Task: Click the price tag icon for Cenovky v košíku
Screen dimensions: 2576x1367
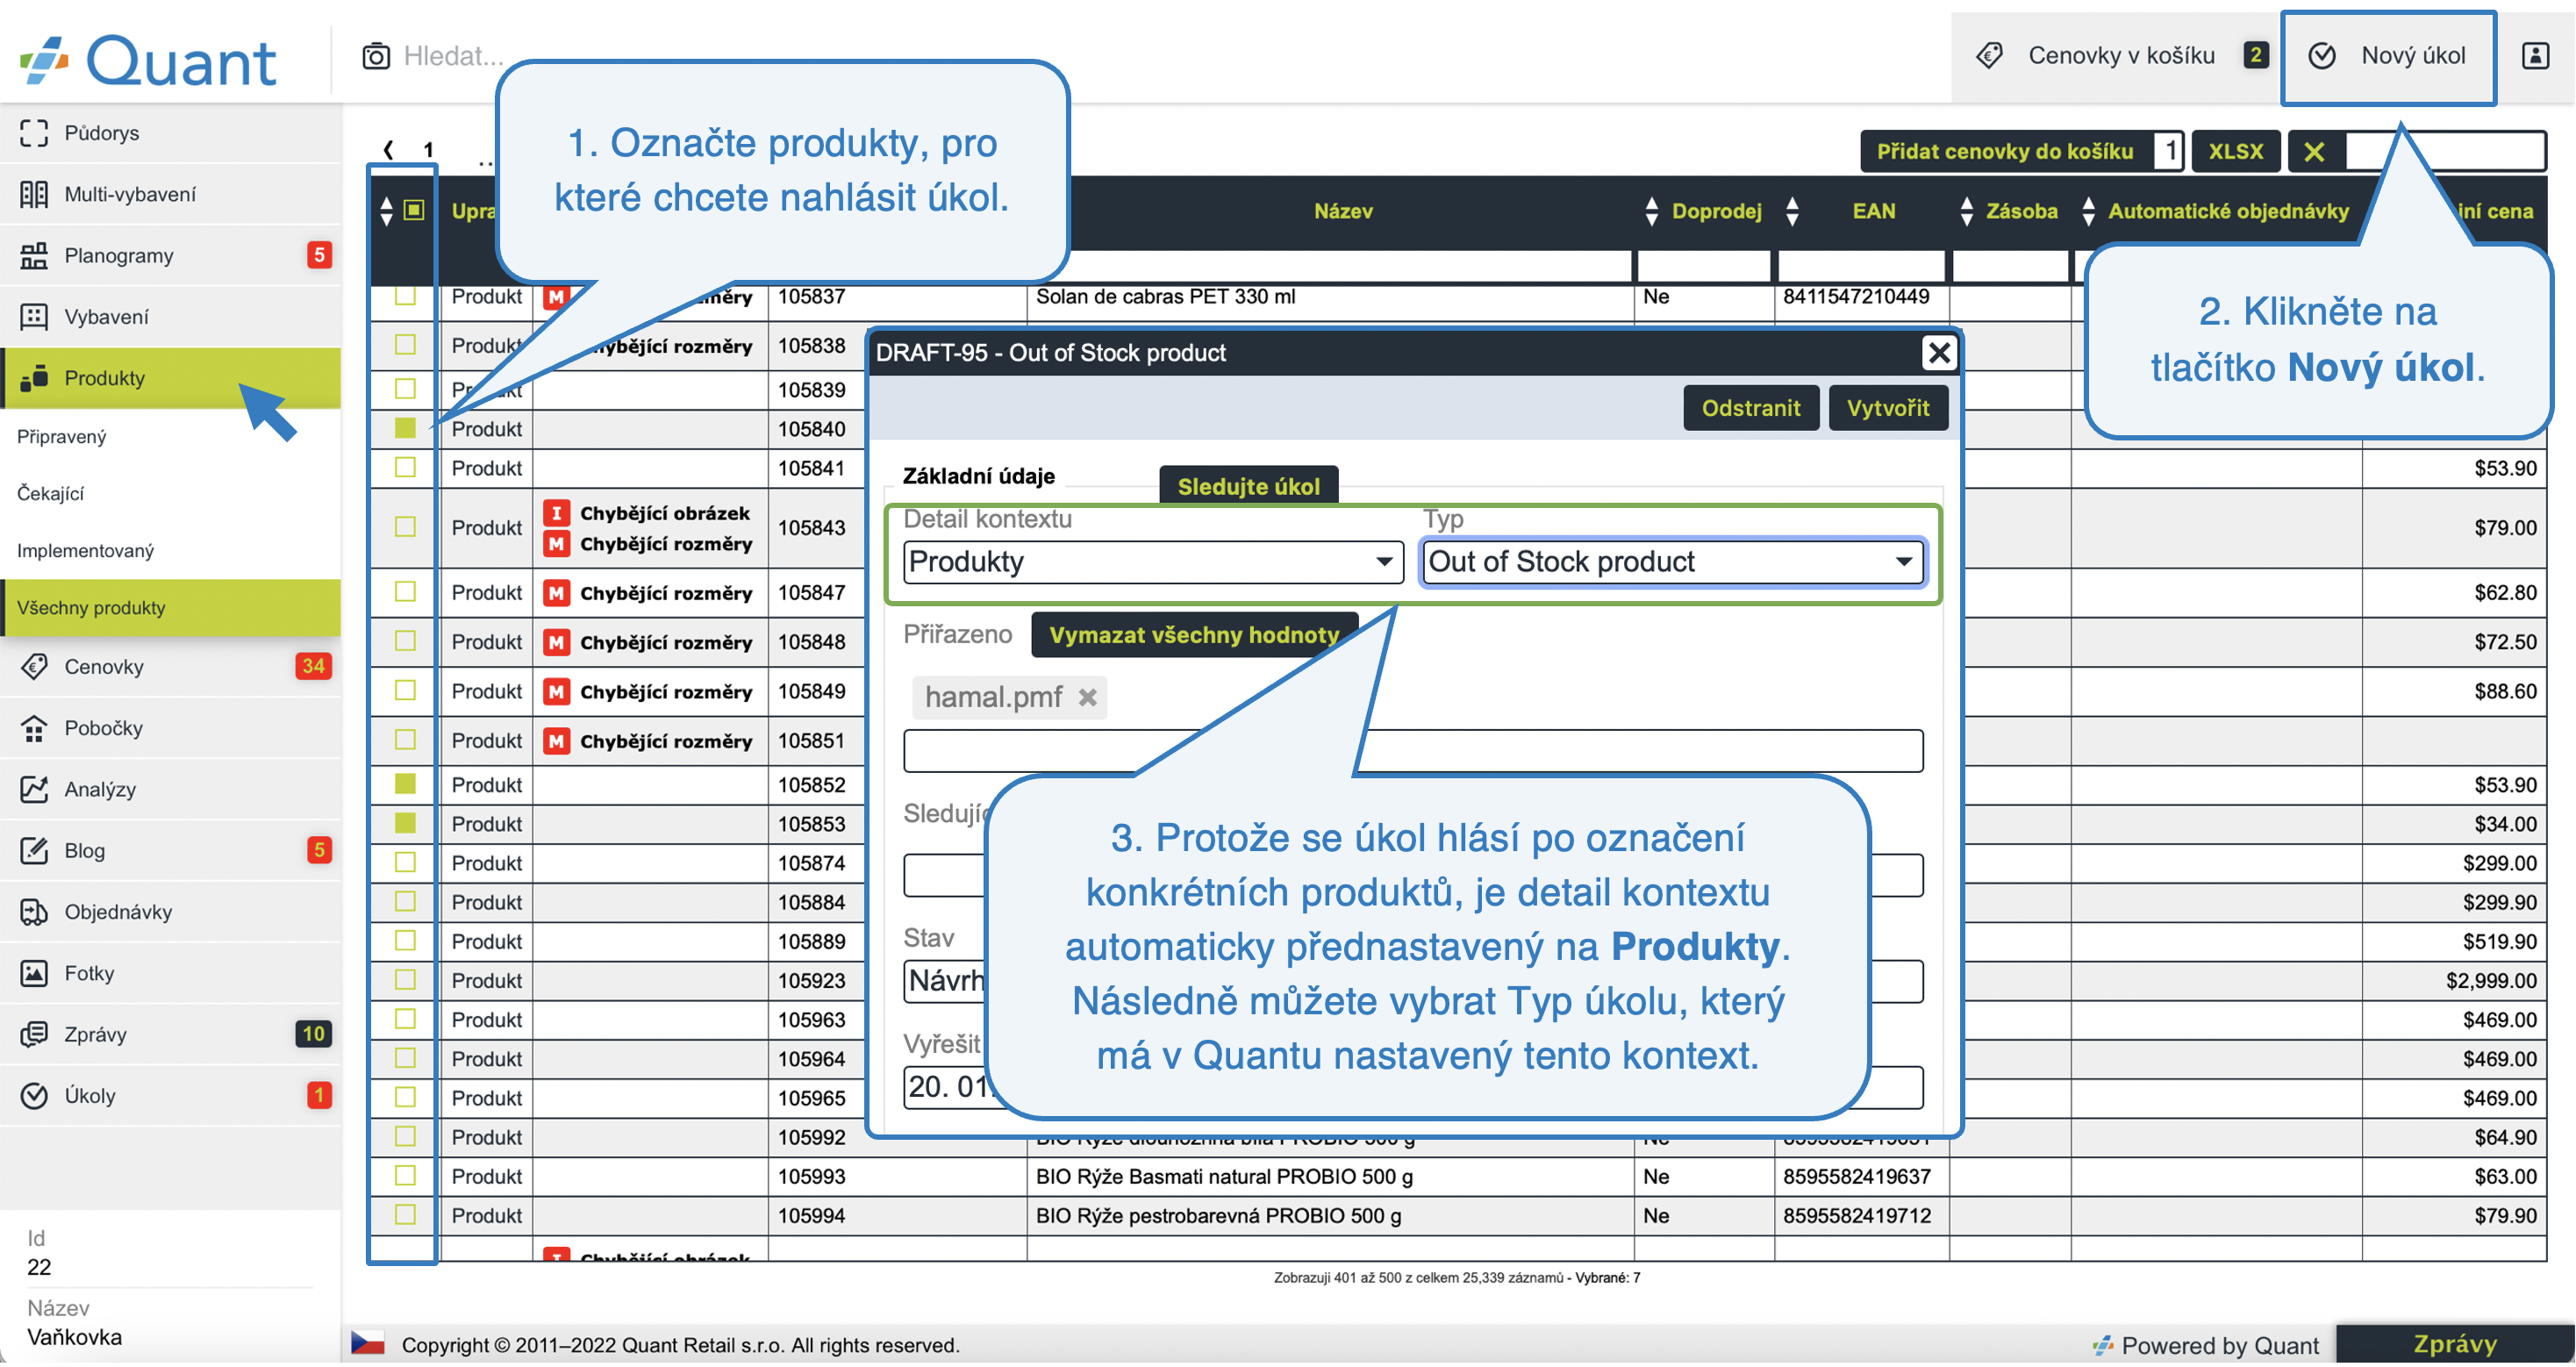Action: coord(1990,56)
